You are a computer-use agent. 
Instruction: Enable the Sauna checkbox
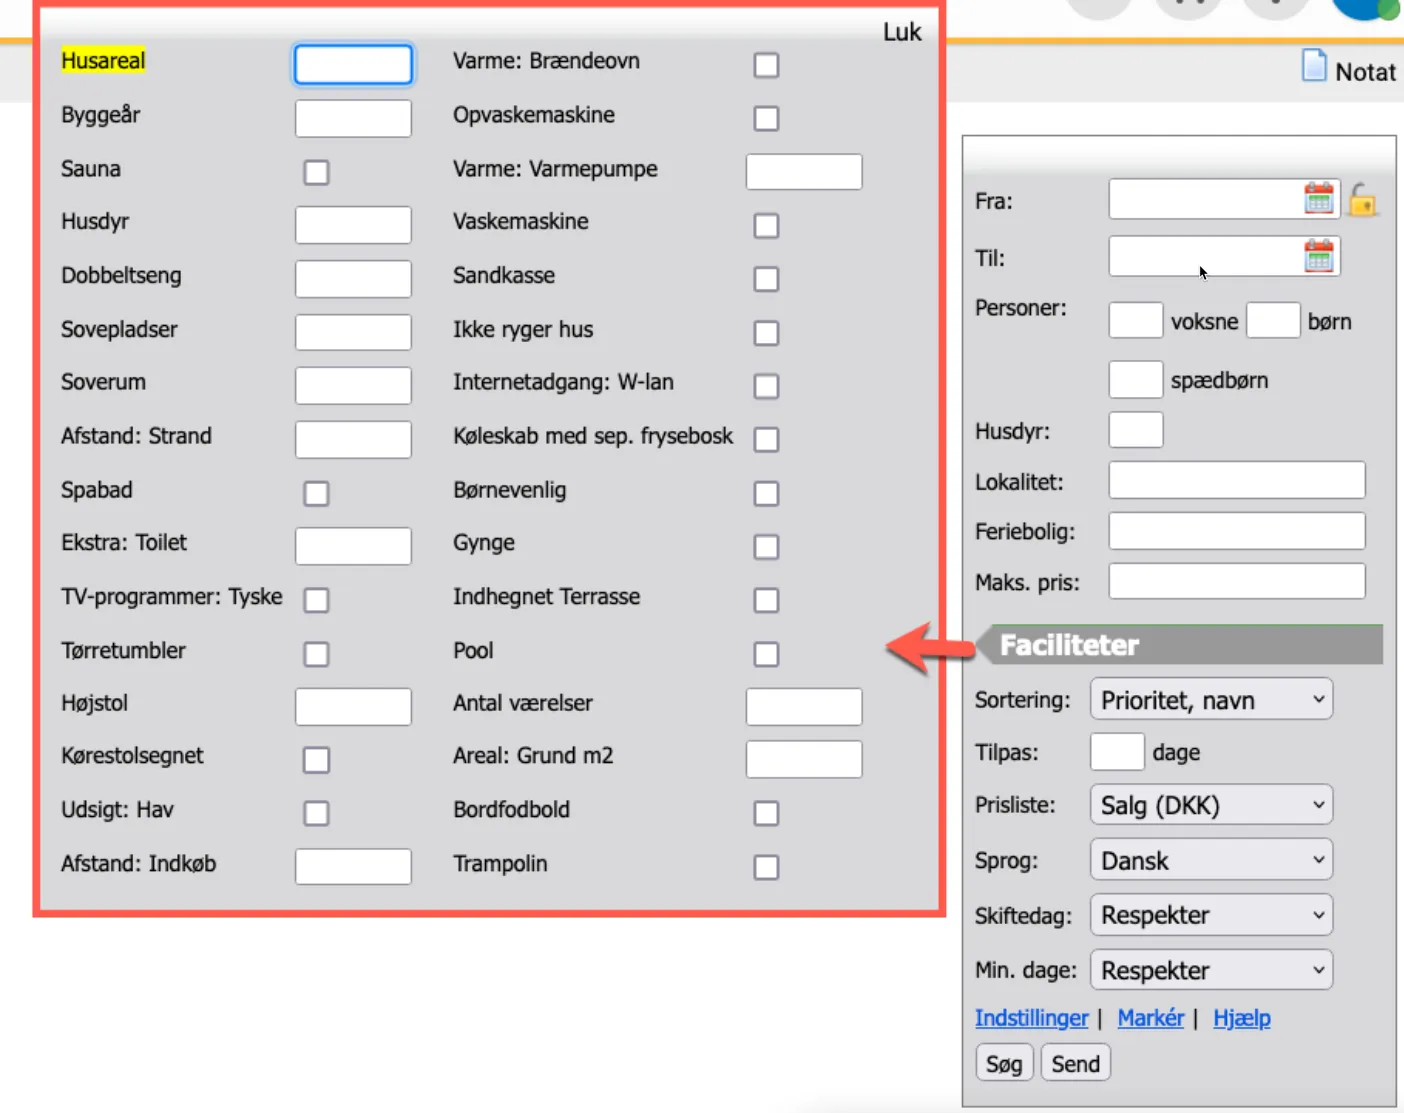316,172
